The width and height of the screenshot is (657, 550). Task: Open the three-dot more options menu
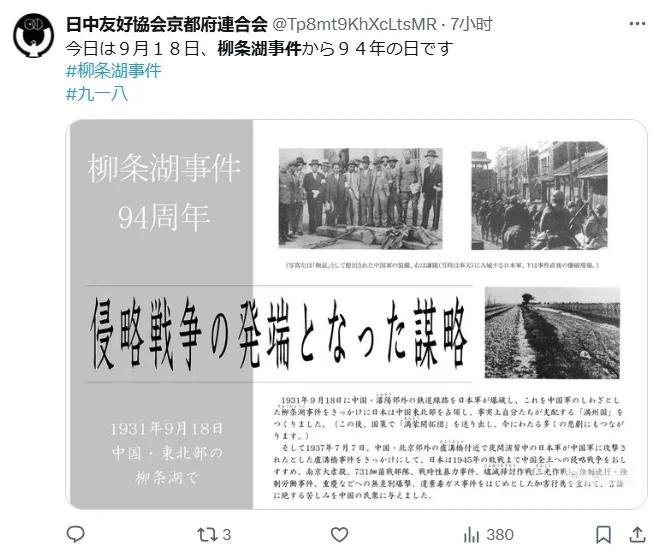click(x=637, y=24)
